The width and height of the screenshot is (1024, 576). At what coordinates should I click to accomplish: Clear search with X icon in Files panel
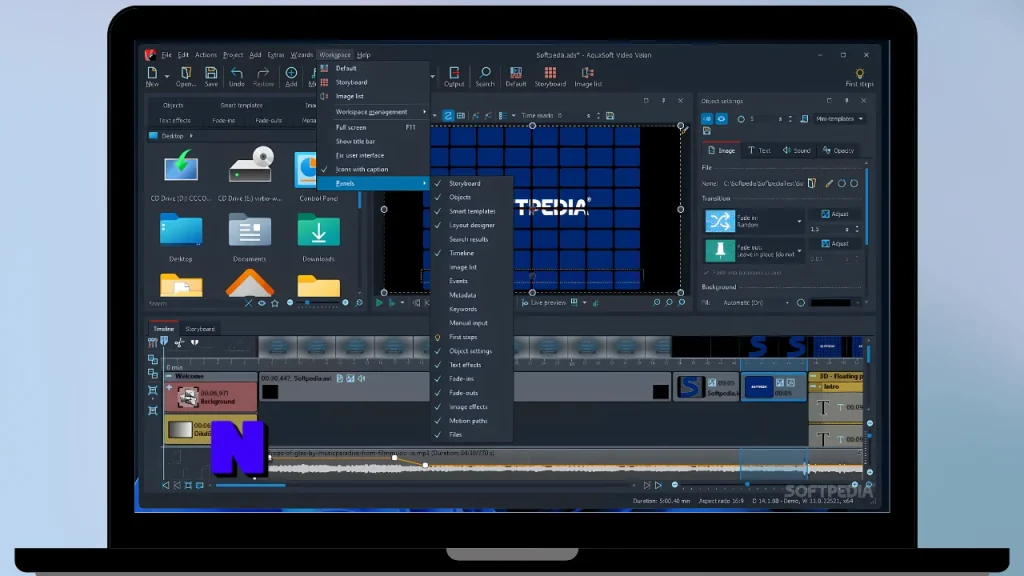pyautogui.click(x=248, y=303)
